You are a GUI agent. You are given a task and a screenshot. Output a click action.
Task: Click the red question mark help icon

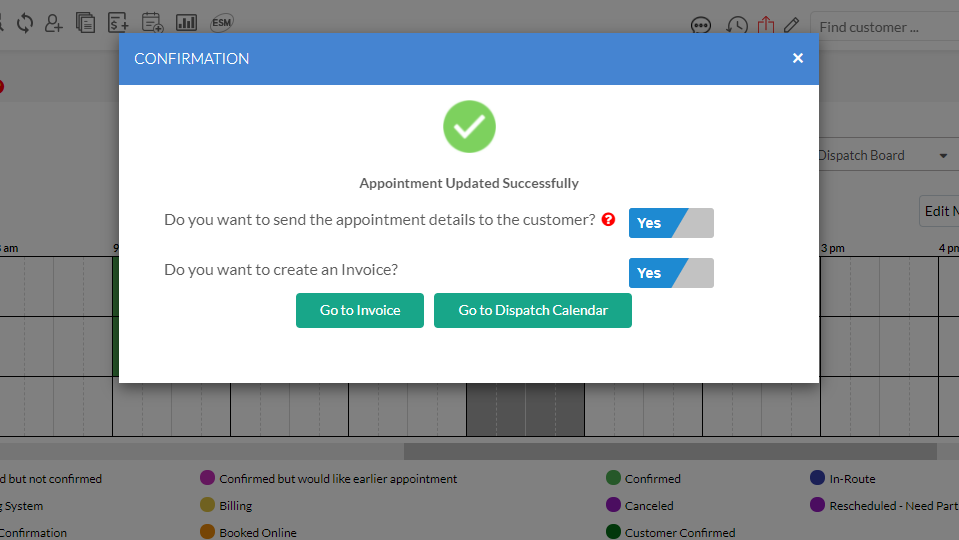[608, 220]
